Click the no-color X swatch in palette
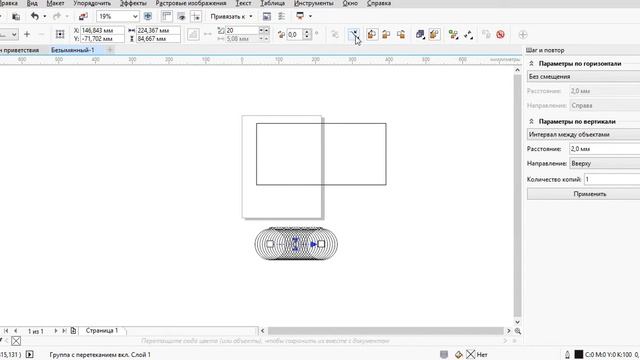Image resolution: width=640 pixels, height=360 pixels. [x=16, y=341]
